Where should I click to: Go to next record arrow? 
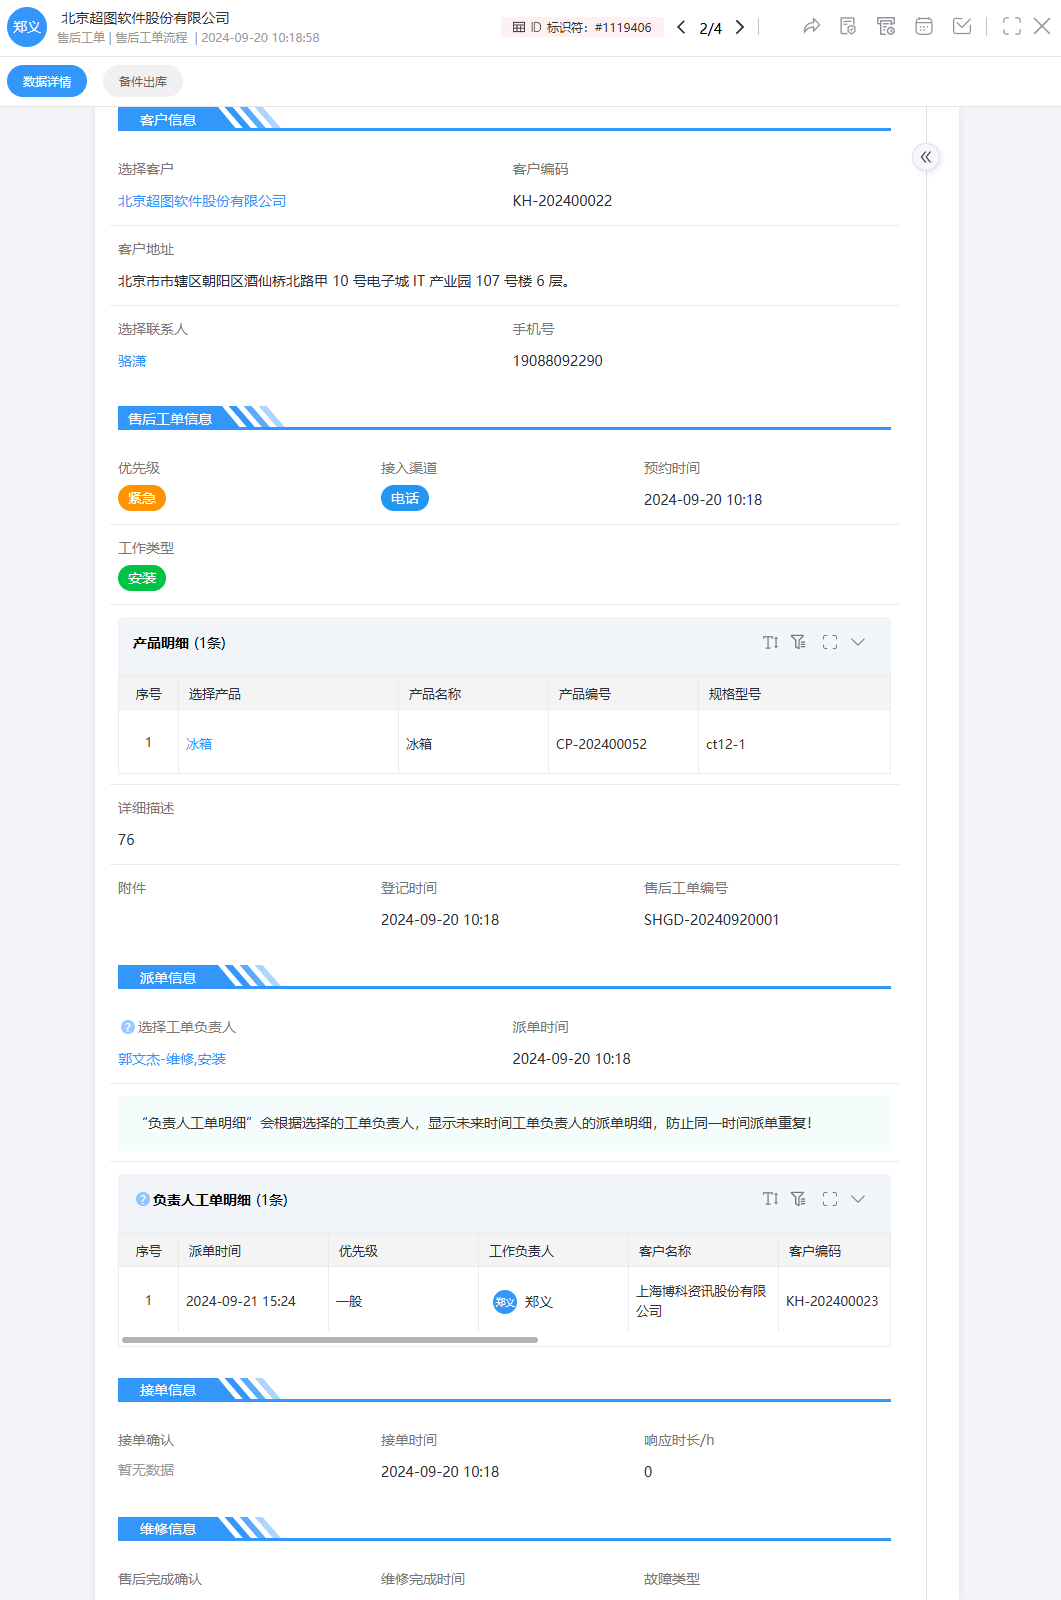pyautogui.click(x=740, y=27)
